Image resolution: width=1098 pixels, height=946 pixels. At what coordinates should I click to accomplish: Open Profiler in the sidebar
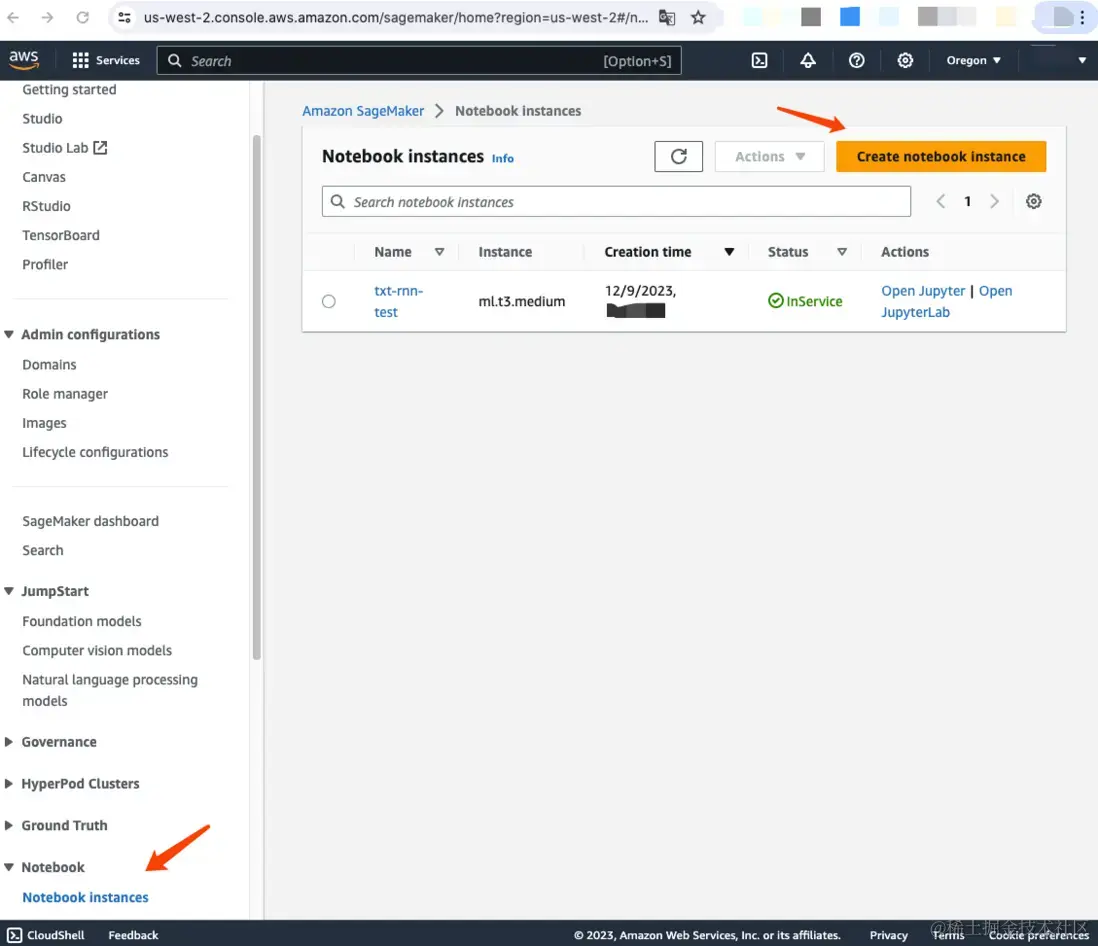point(45,265)
